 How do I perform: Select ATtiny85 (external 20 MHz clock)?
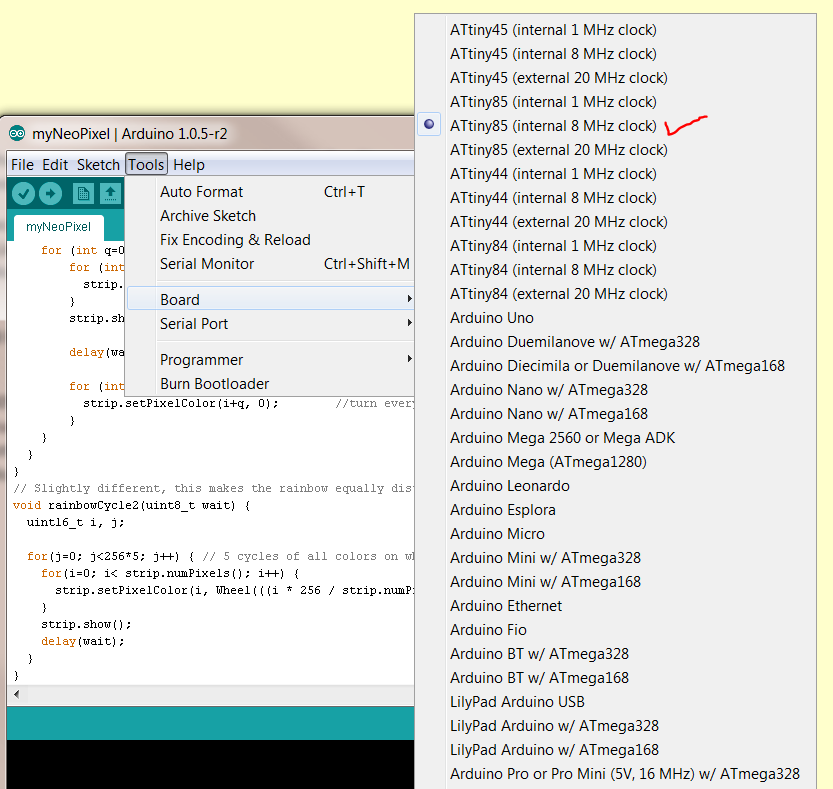[x=559, y=150]
